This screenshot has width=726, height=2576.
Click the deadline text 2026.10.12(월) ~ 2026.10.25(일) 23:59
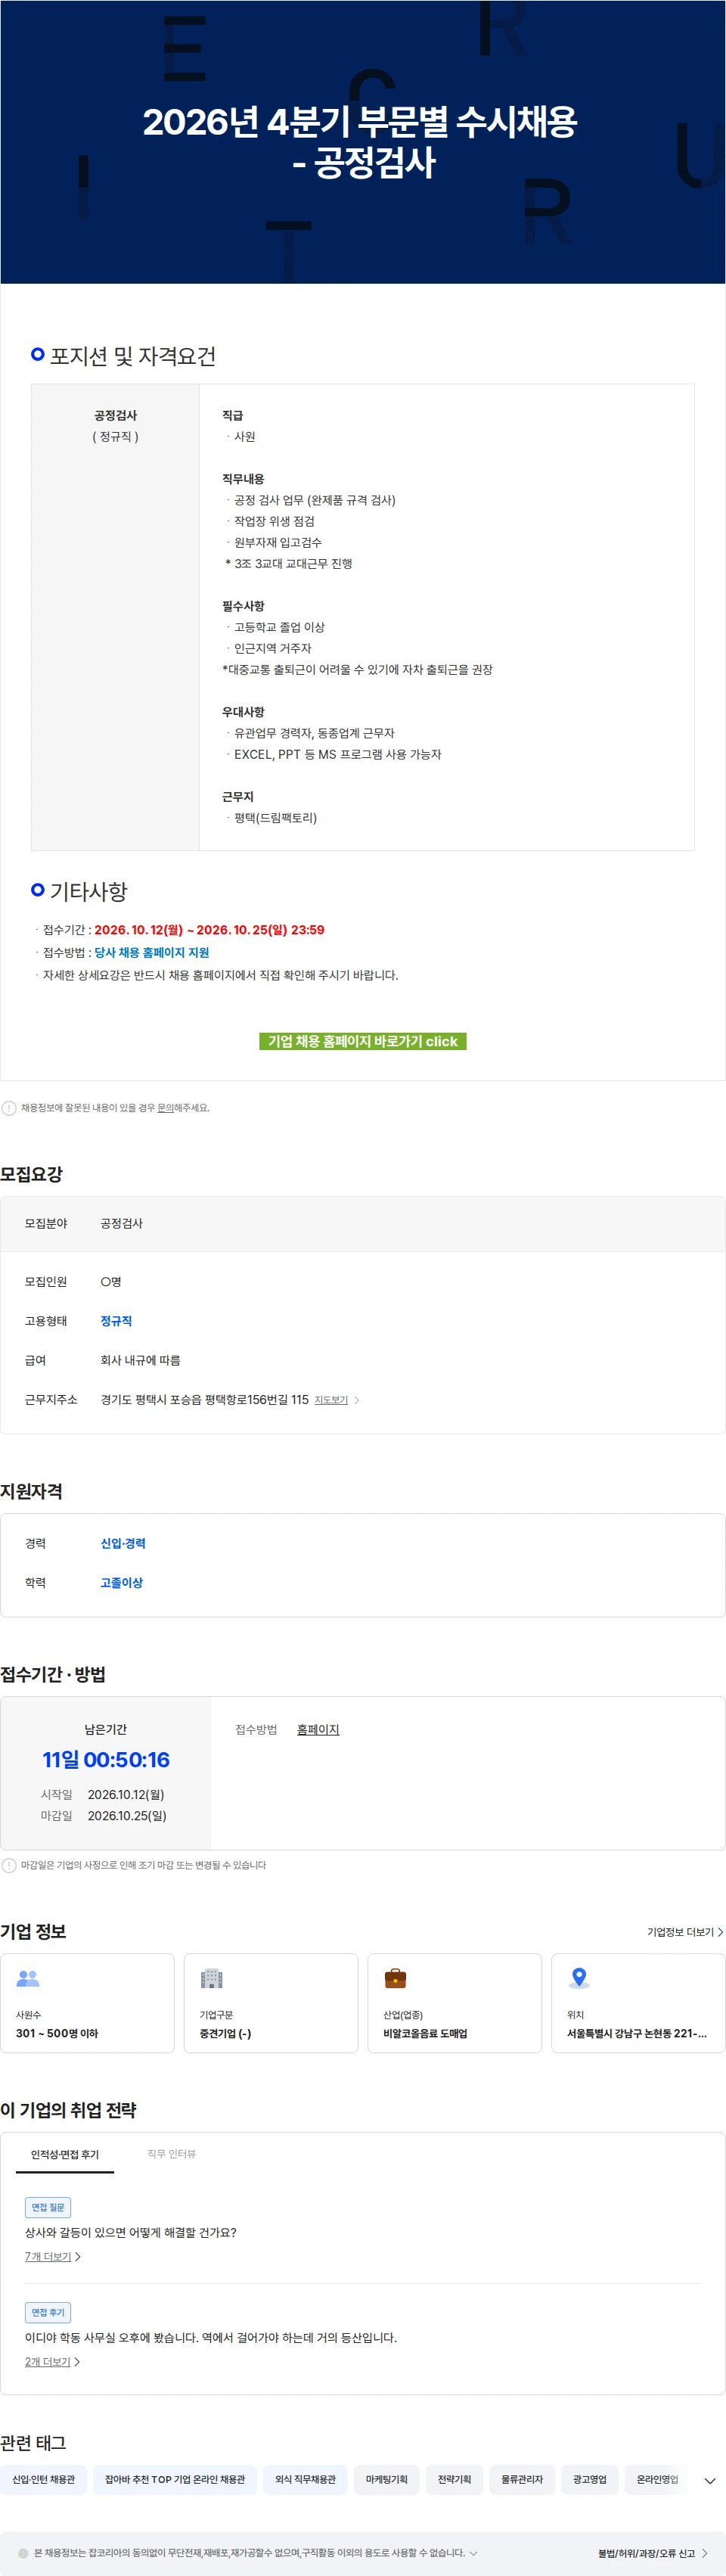pos(209,930)
